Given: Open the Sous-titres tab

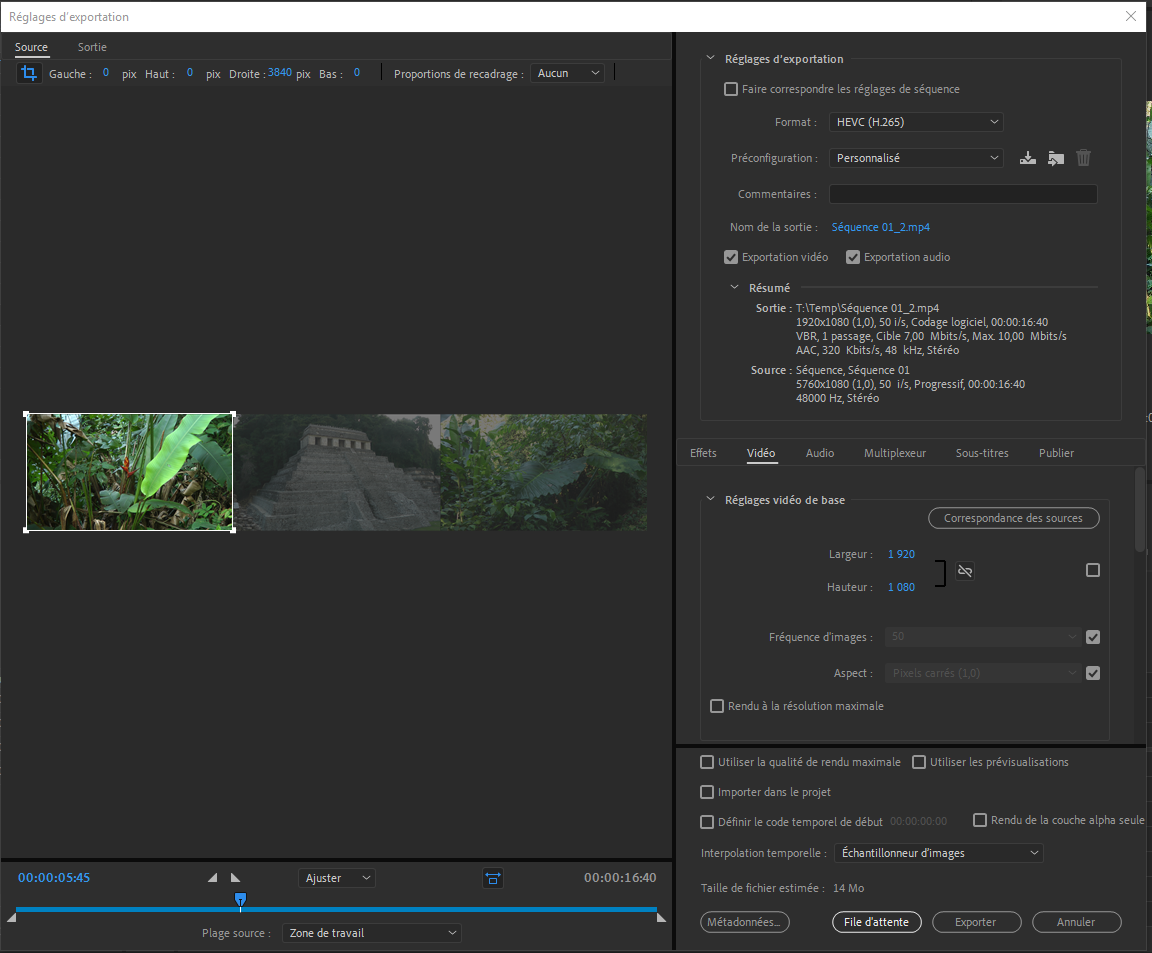Looking at the screenshot, I should tap(982, 453).
